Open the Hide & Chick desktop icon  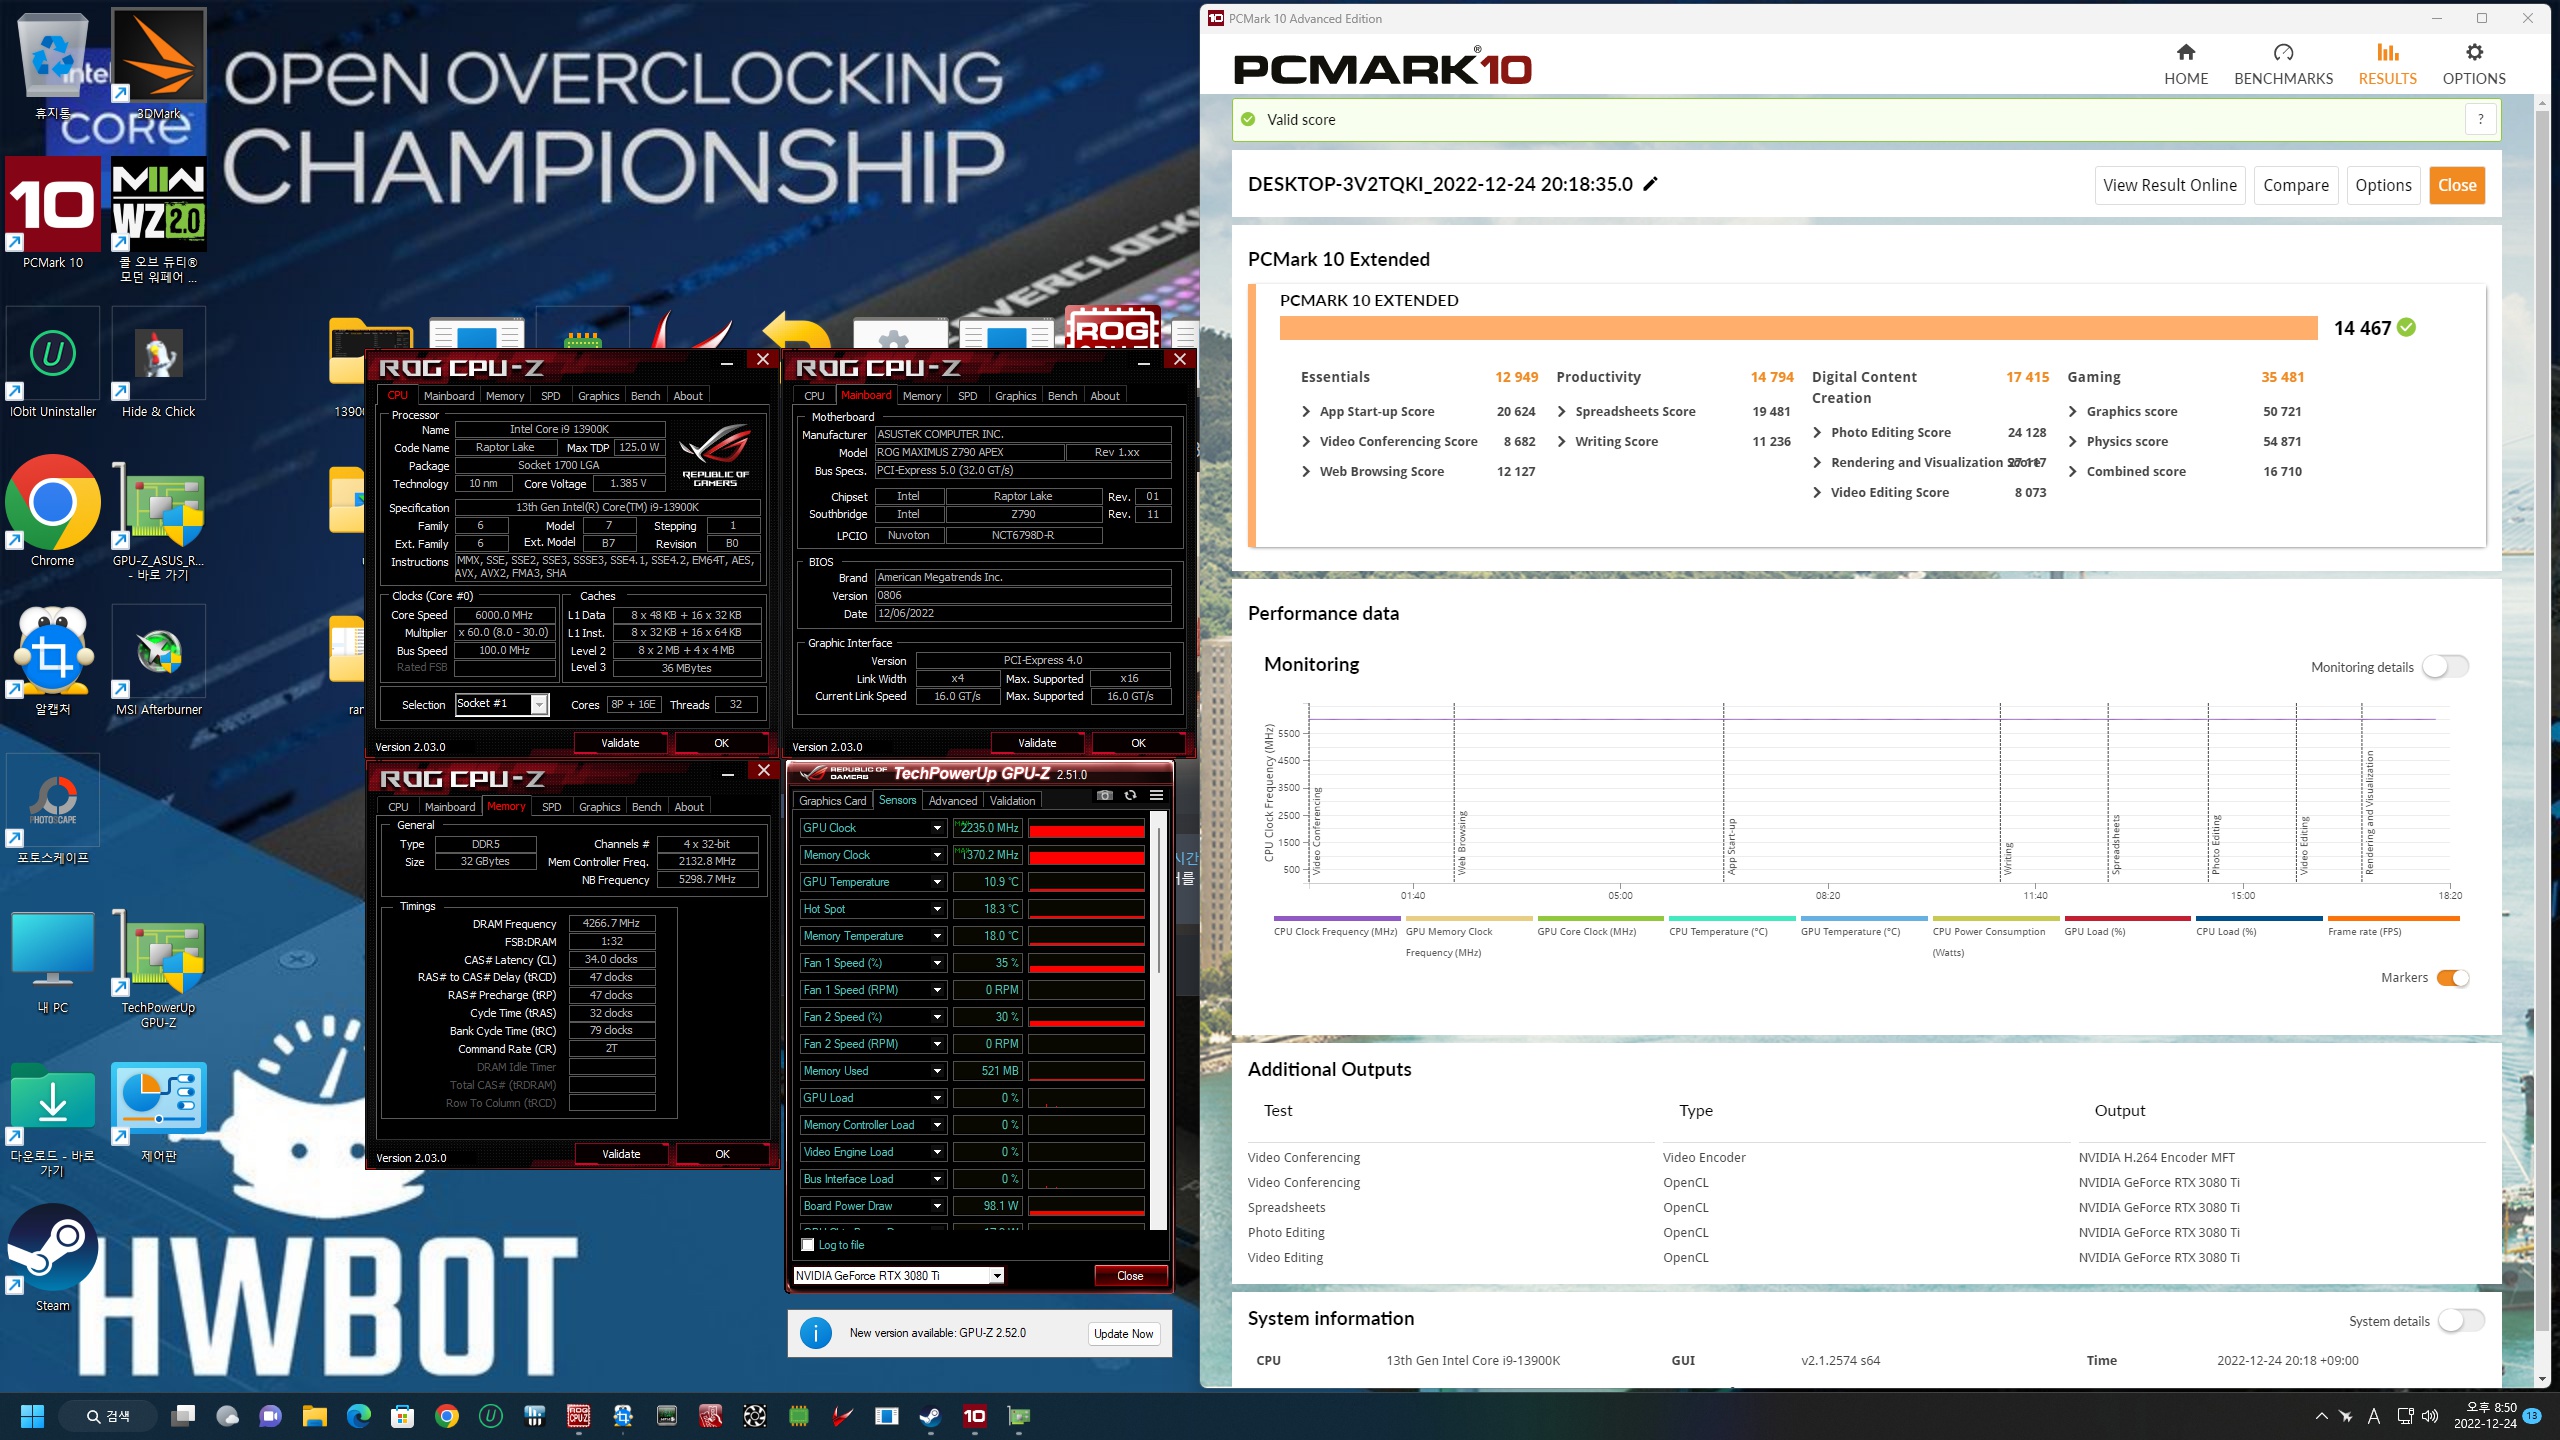159,363
